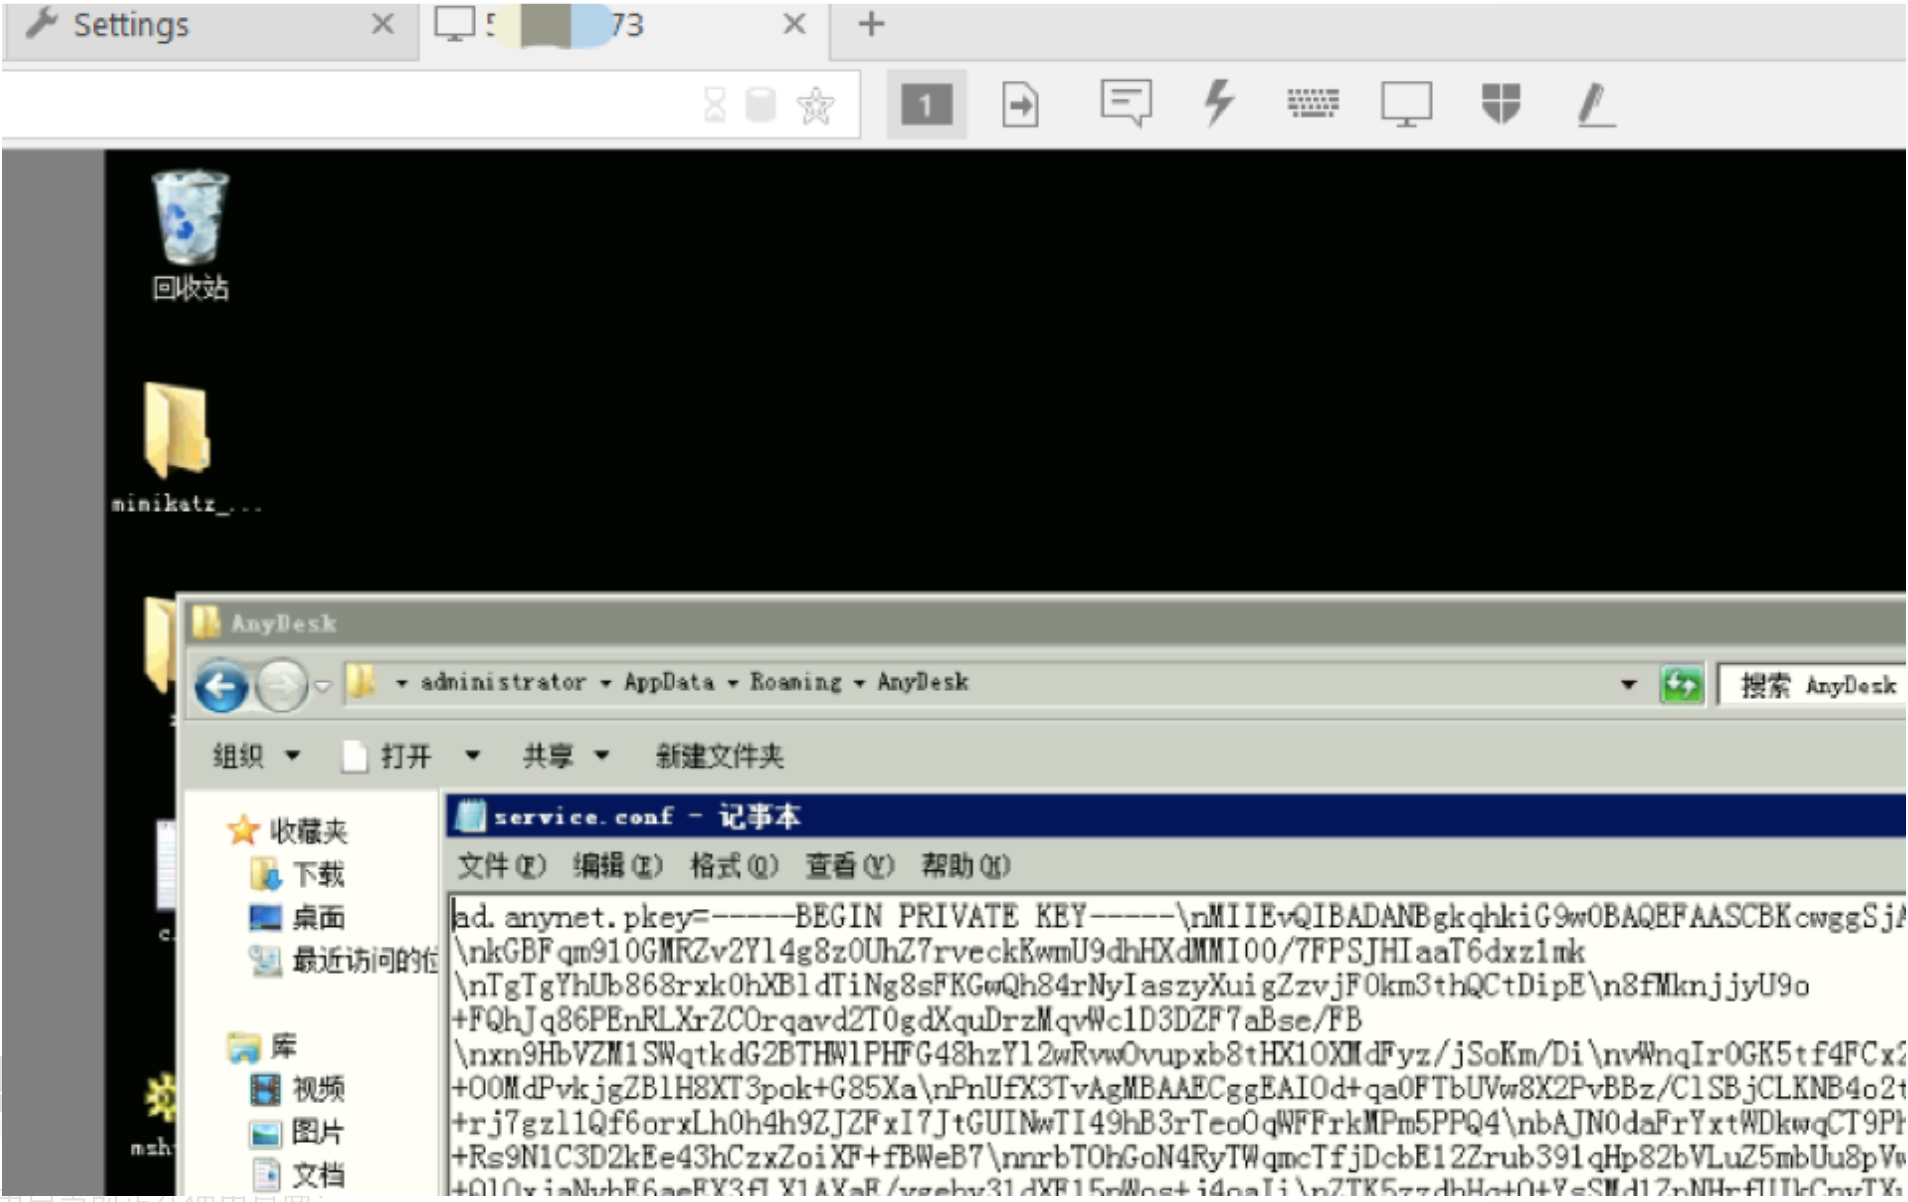1908x1202 pixels.
Task: Expand the 打开 button dropdown arrow
Action: [472, 756]
